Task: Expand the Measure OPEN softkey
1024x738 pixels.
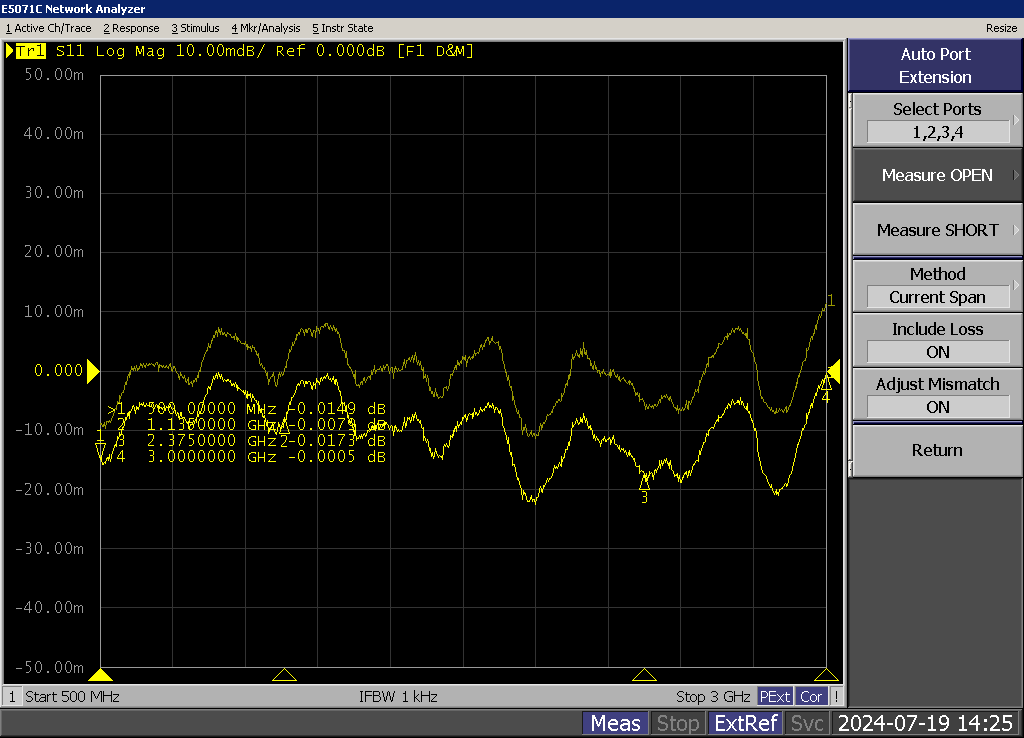Action: tap(937, 175)
